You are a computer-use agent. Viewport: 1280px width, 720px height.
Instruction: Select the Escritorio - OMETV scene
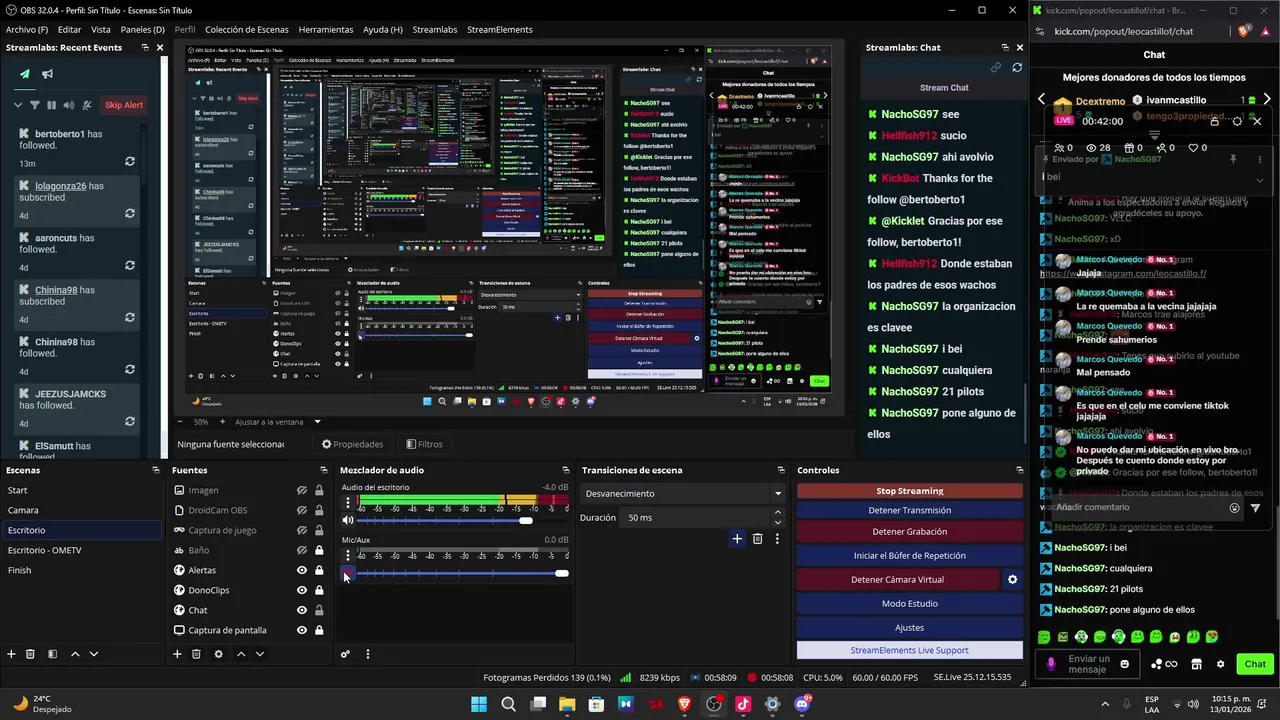coord(80,550)
